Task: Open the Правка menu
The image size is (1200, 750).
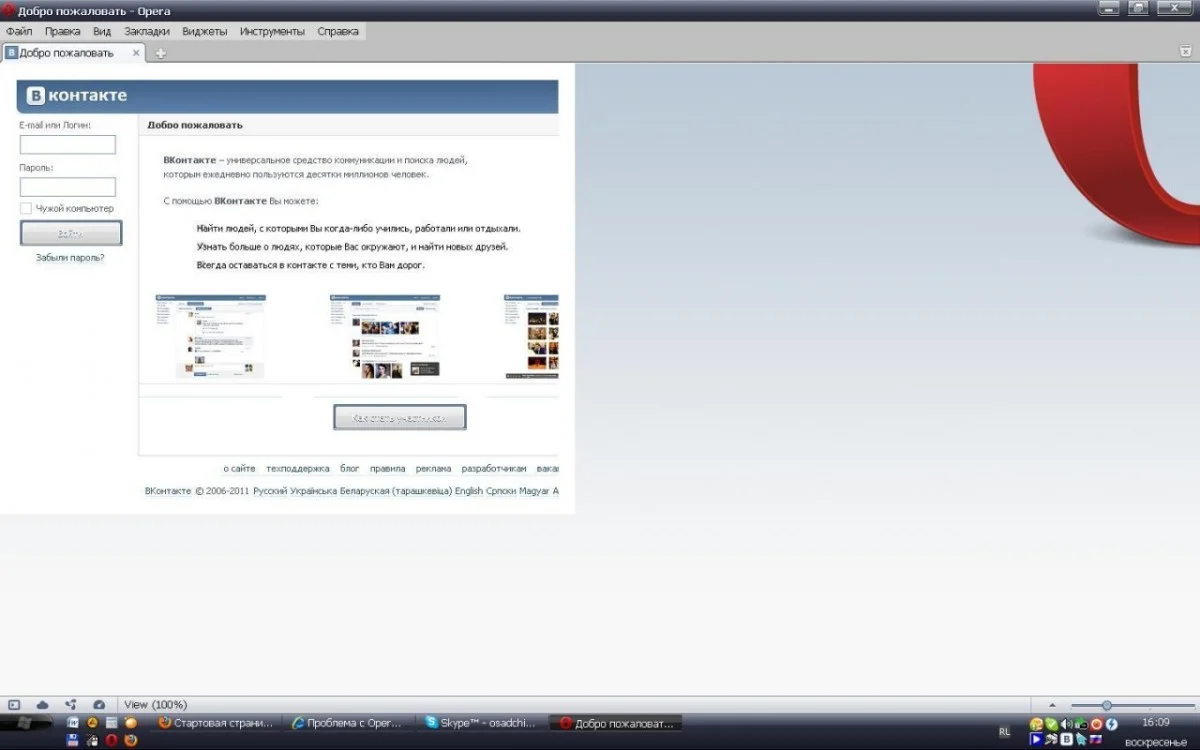Action: coord(63,31)
